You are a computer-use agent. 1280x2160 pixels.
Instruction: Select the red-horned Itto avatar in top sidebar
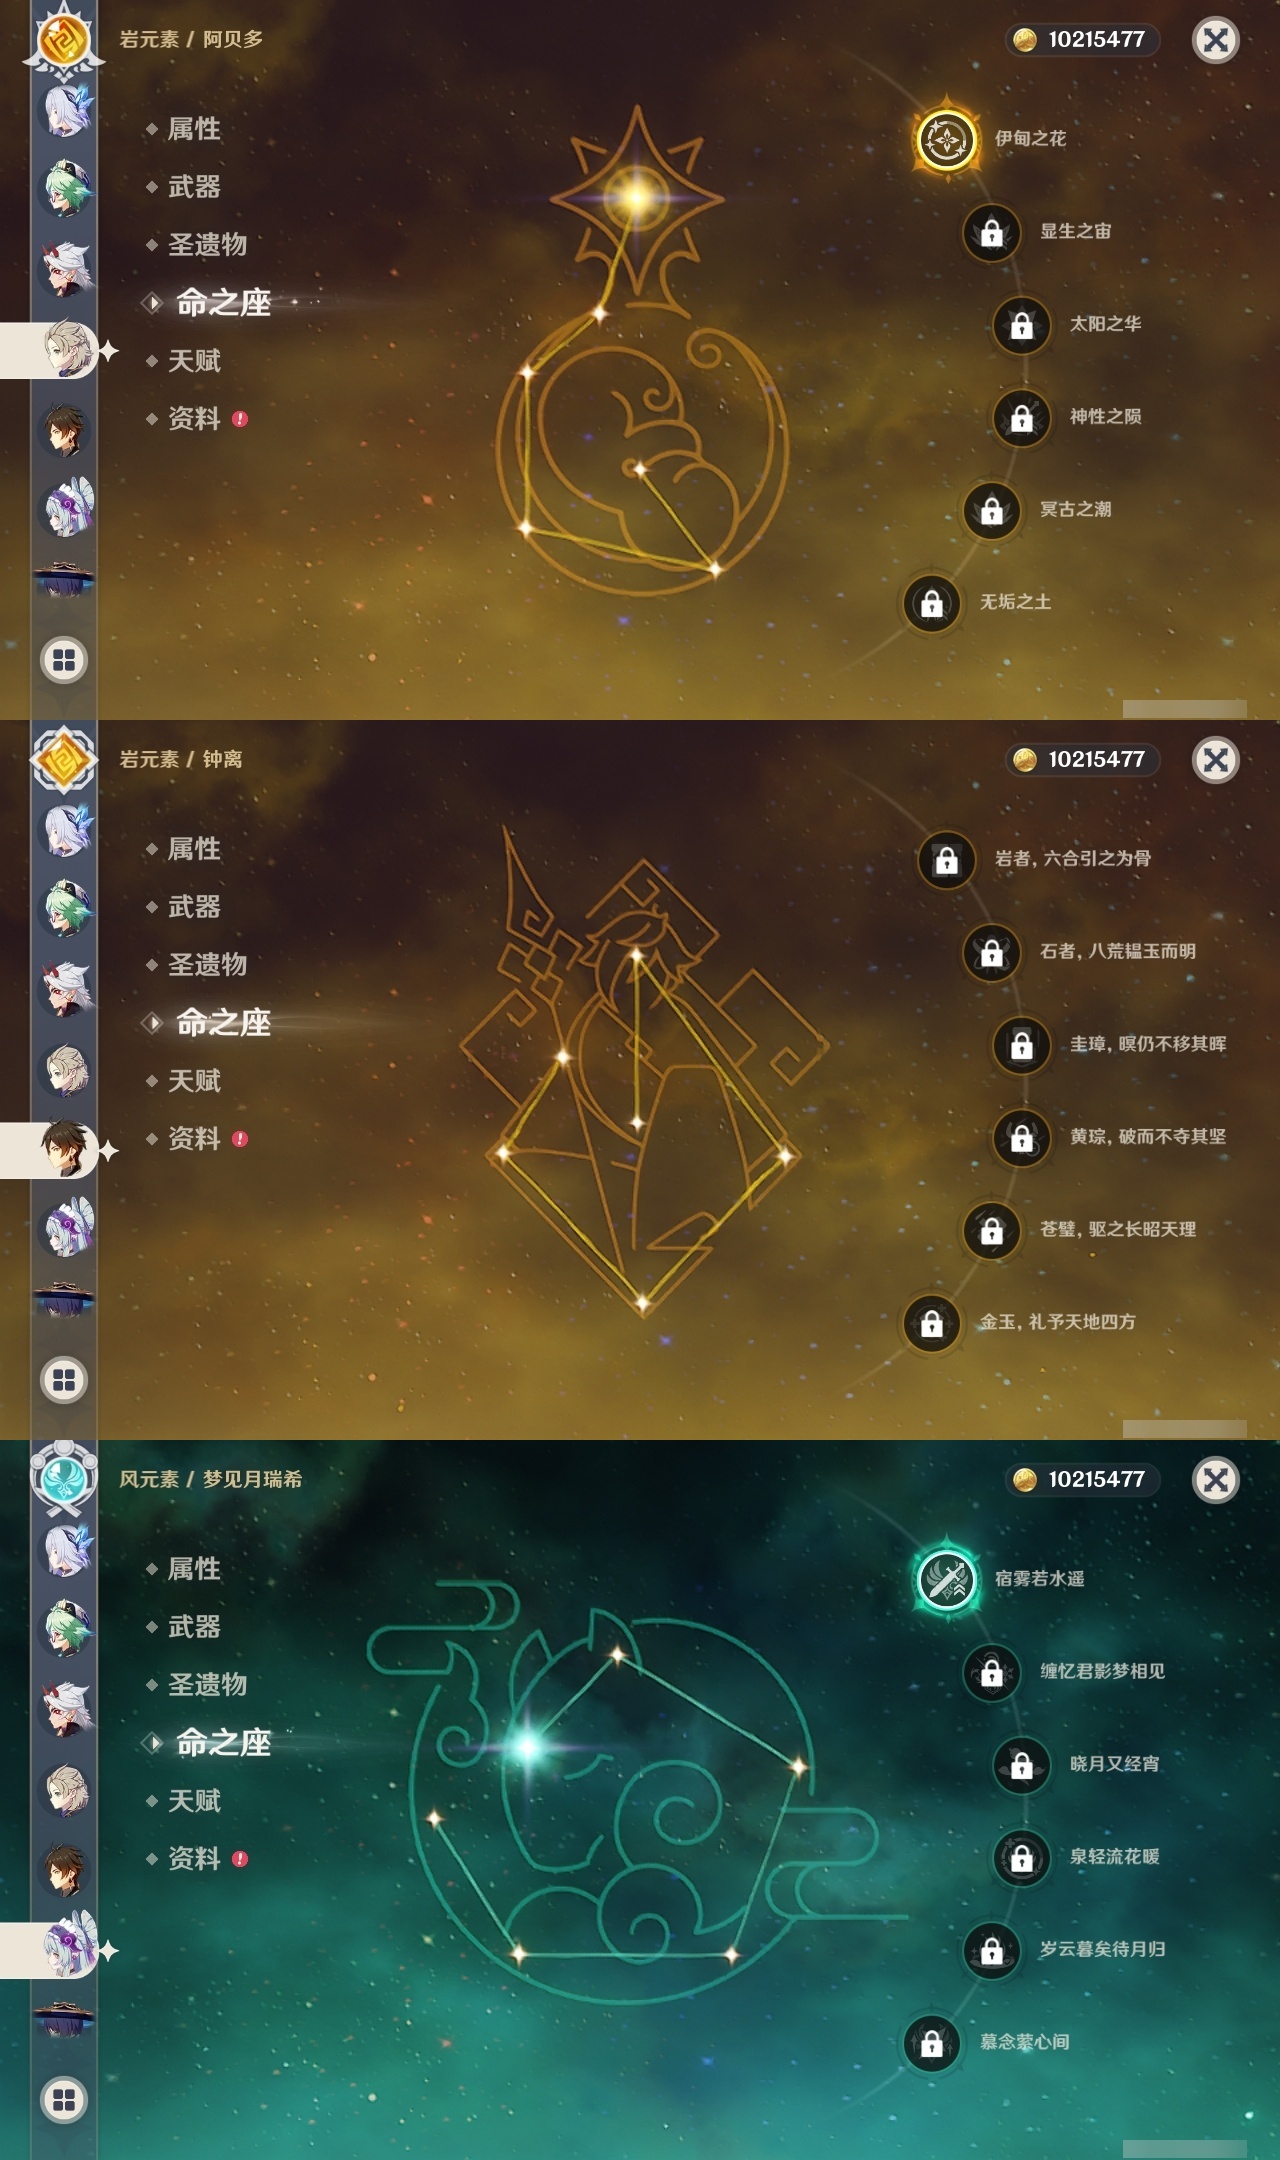[65, 268]
